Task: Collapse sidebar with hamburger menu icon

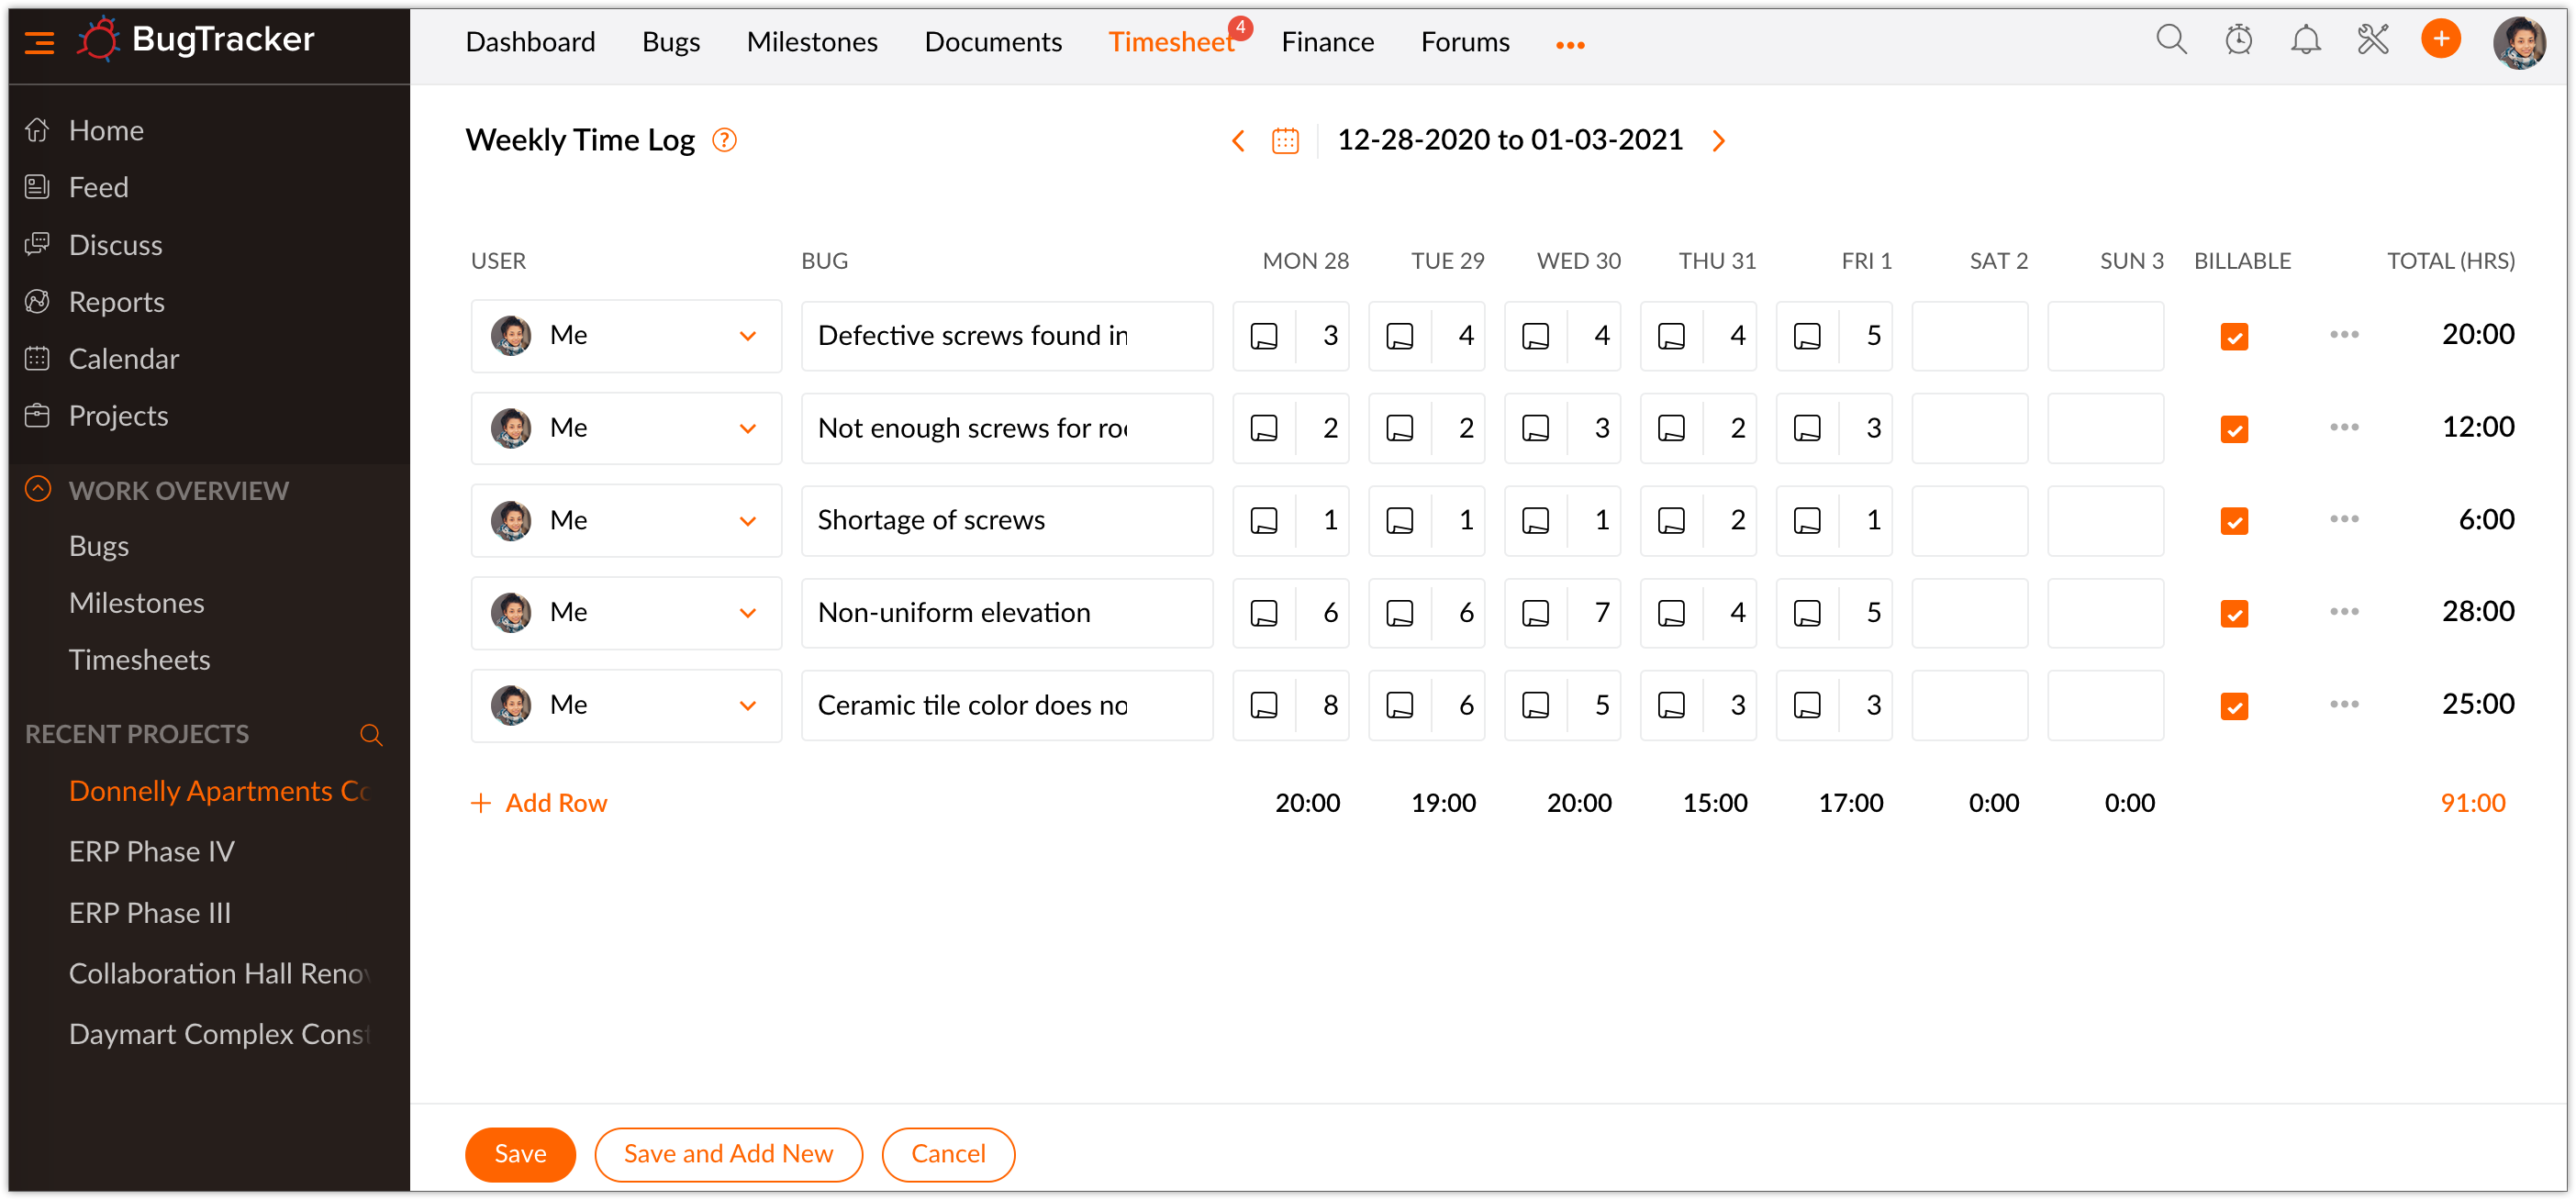Action: tap(39, 42)
